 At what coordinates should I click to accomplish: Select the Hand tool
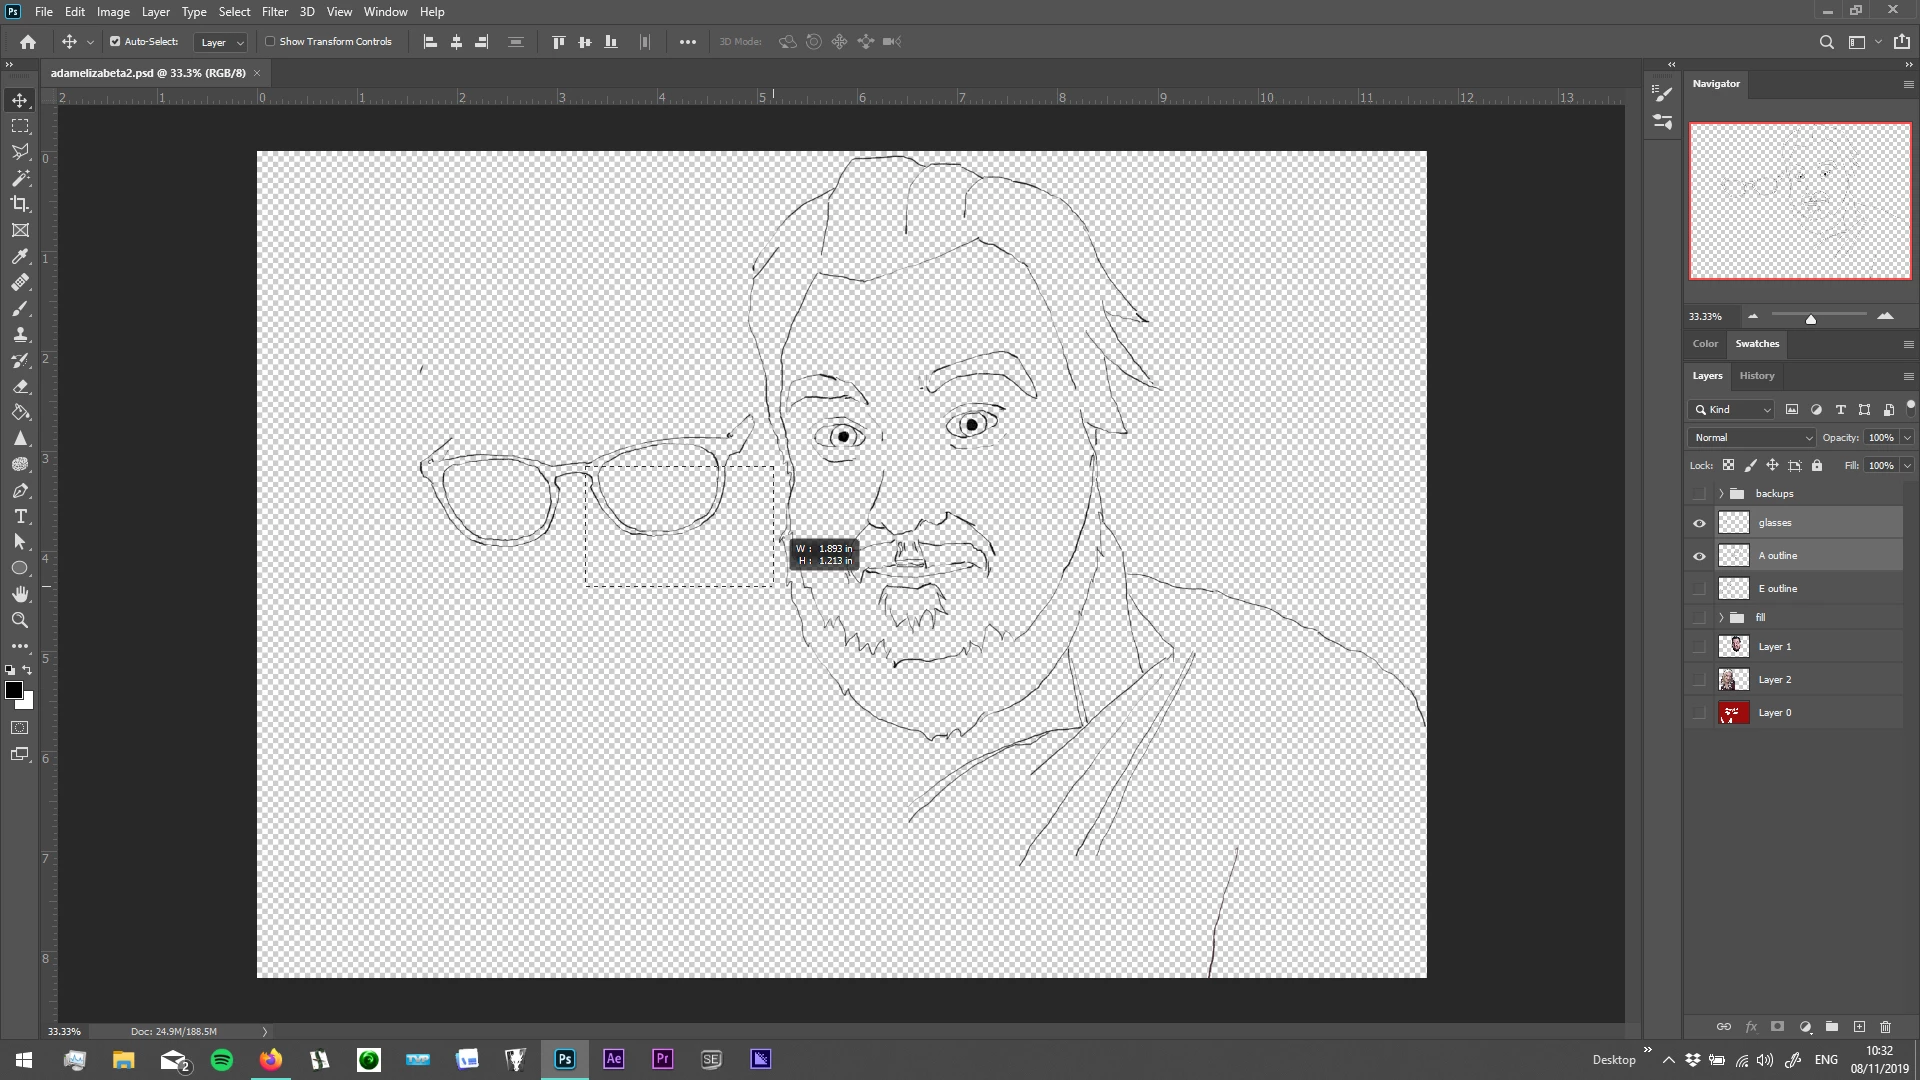[x=20, y=594]
